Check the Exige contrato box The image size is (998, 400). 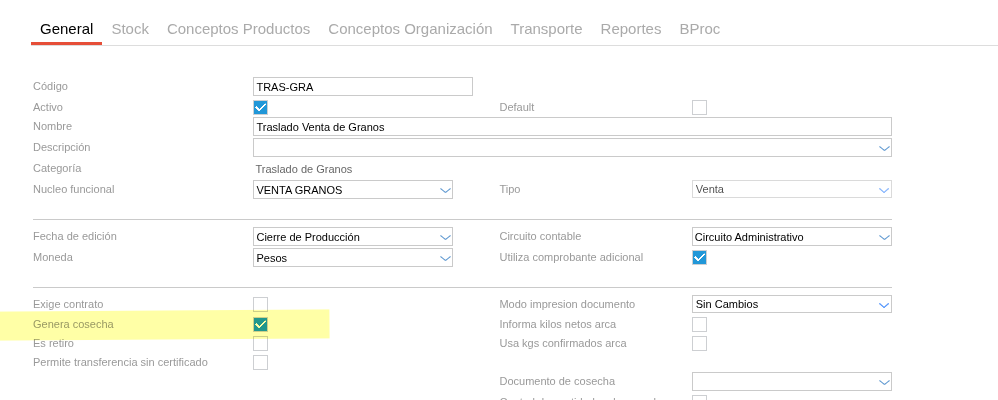coord(260,304)
